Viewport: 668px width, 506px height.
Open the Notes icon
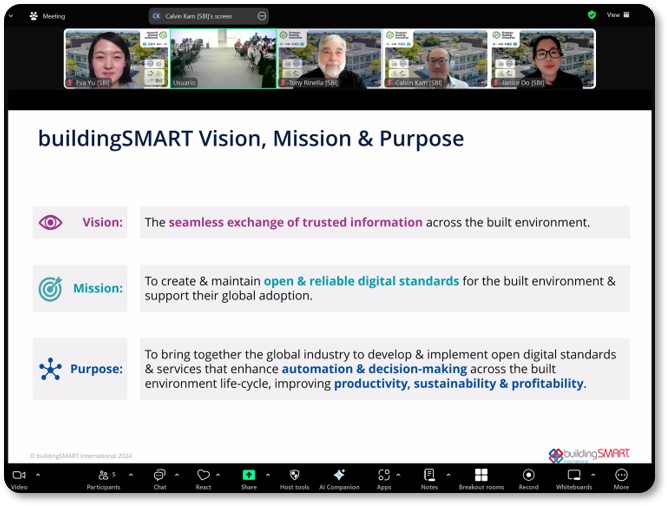point(429,474)
